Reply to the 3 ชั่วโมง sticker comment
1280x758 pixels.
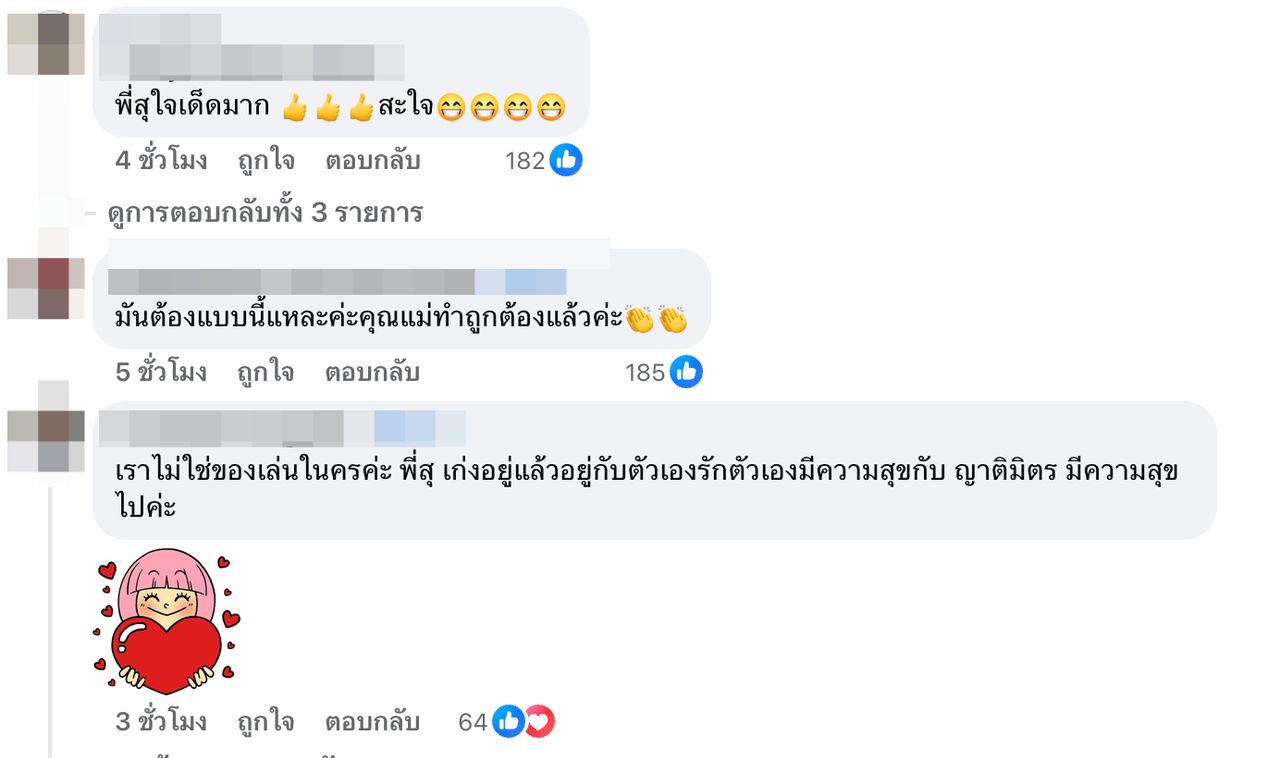372,722
